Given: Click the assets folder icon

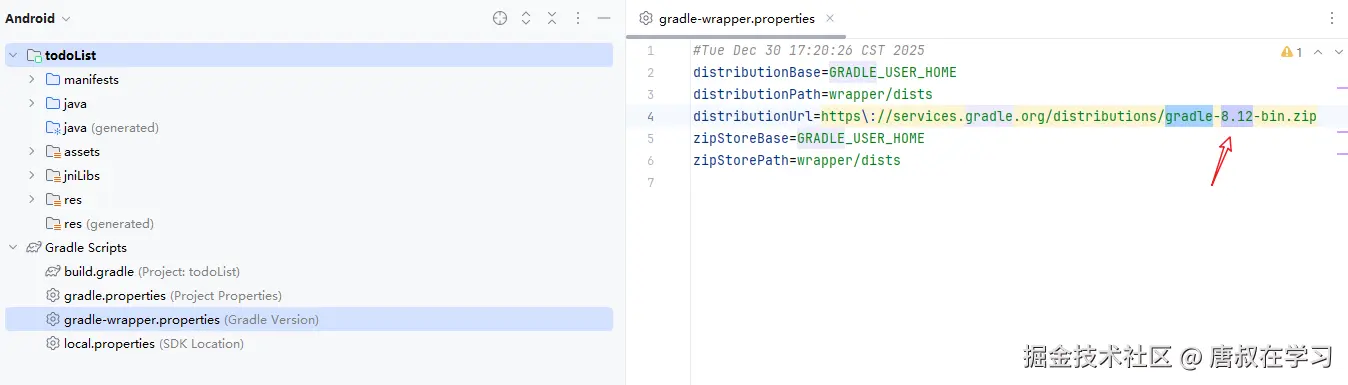Looking at the screenshot, I should (53, 151).
